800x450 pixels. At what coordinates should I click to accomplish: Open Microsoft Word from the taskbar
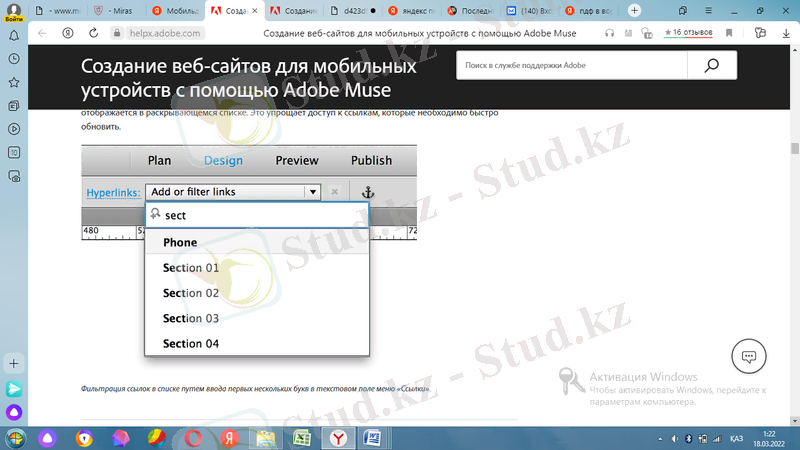coord(371,438)
